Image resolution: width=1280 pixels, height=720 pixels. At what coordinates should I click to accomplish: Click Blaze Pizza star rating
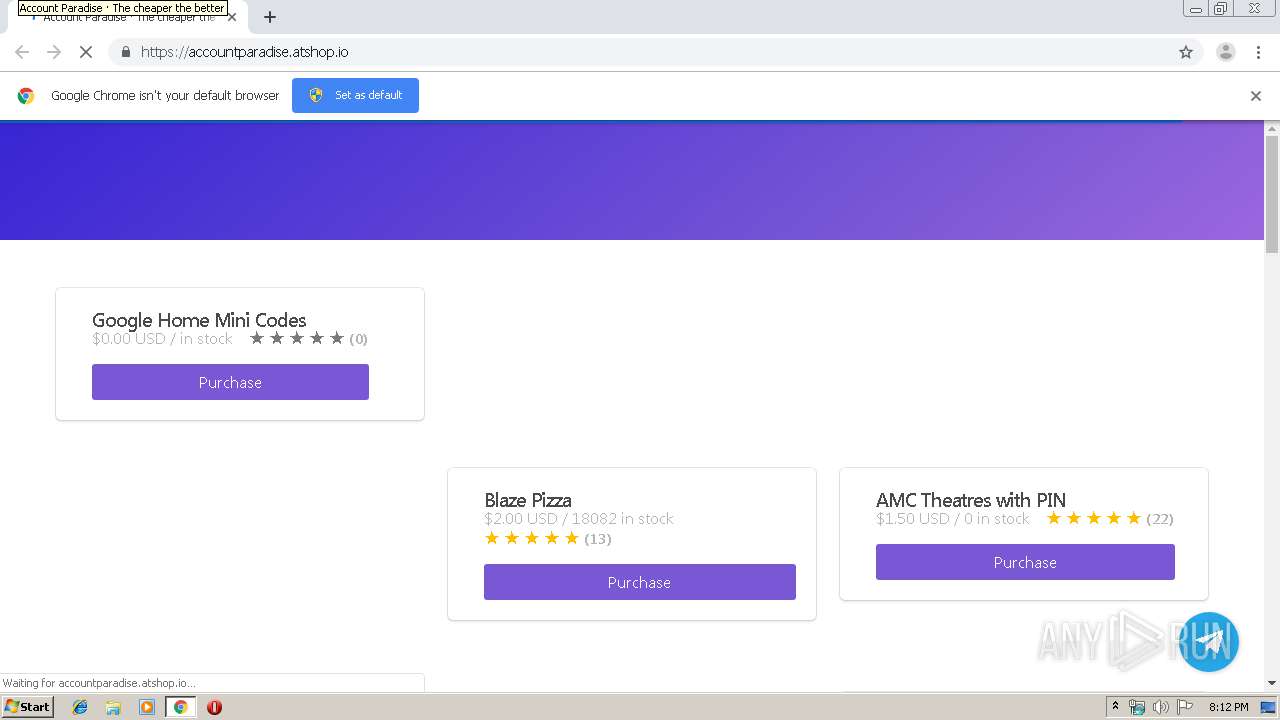[532, 539]
